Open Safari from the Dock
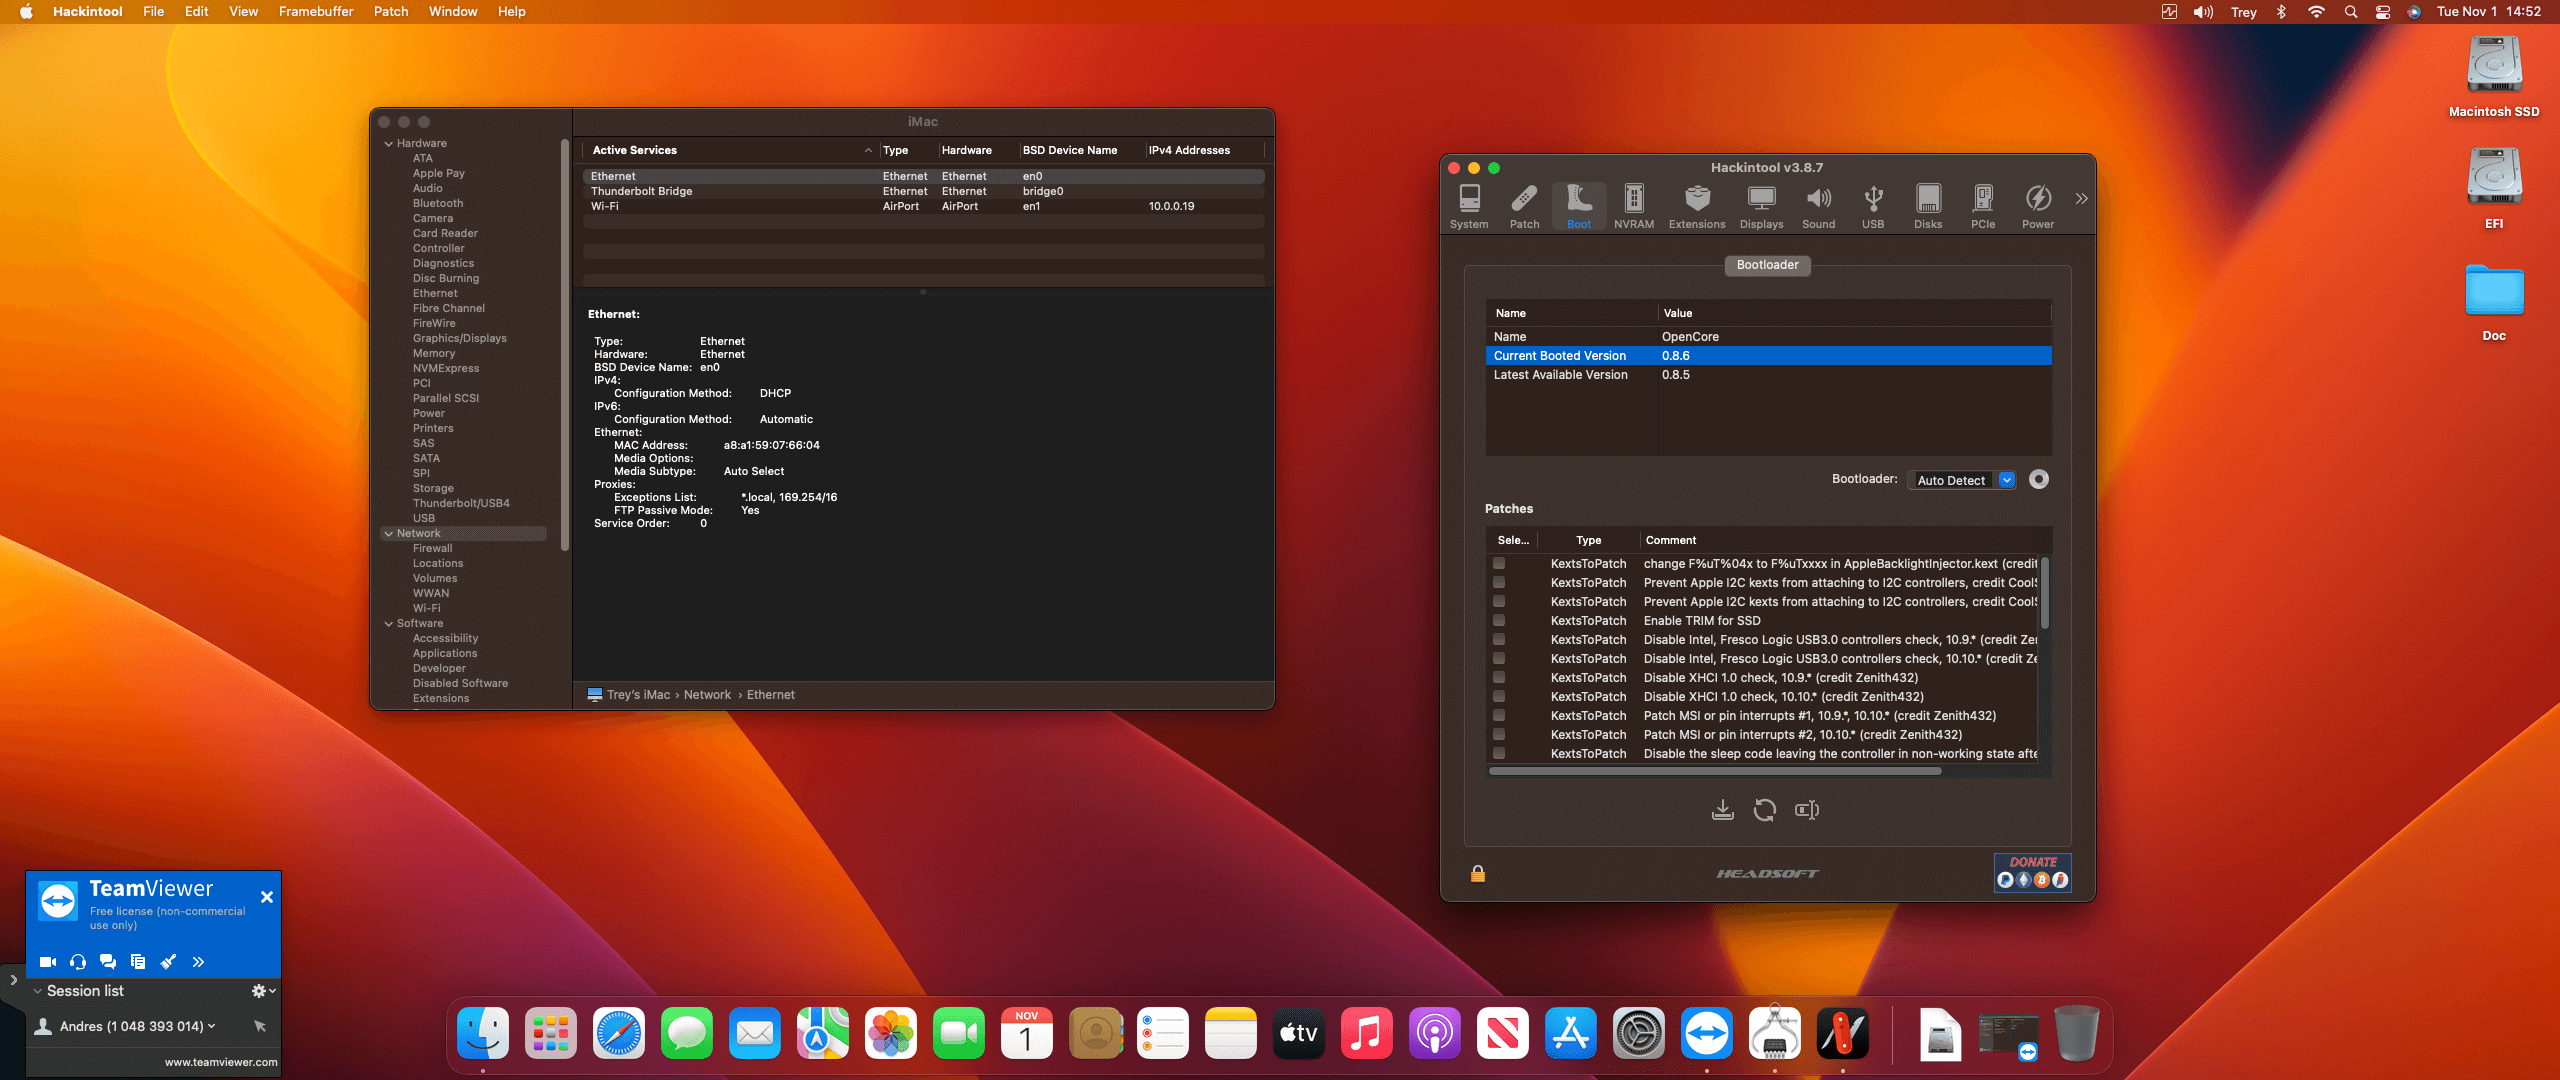Viewport: 2560px width, 1080px height. [x=619, y=1033]
